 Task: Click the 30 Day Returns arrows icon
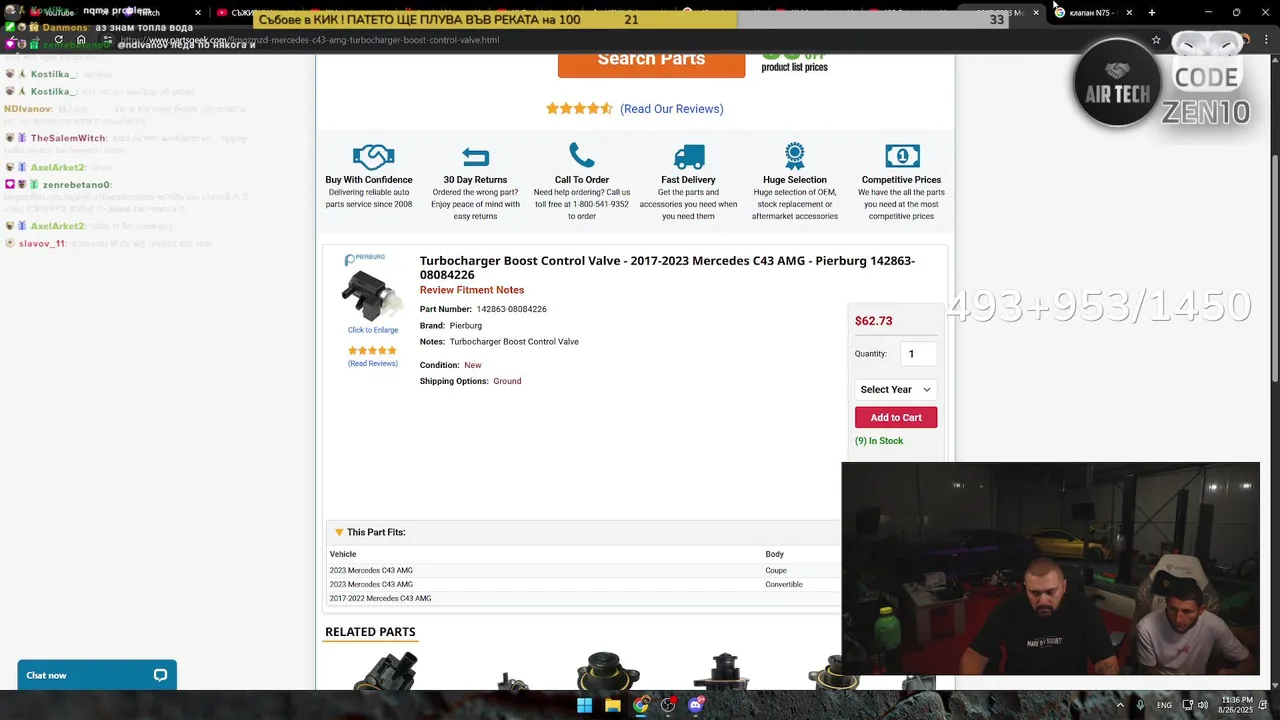click(x=475, y=157)
